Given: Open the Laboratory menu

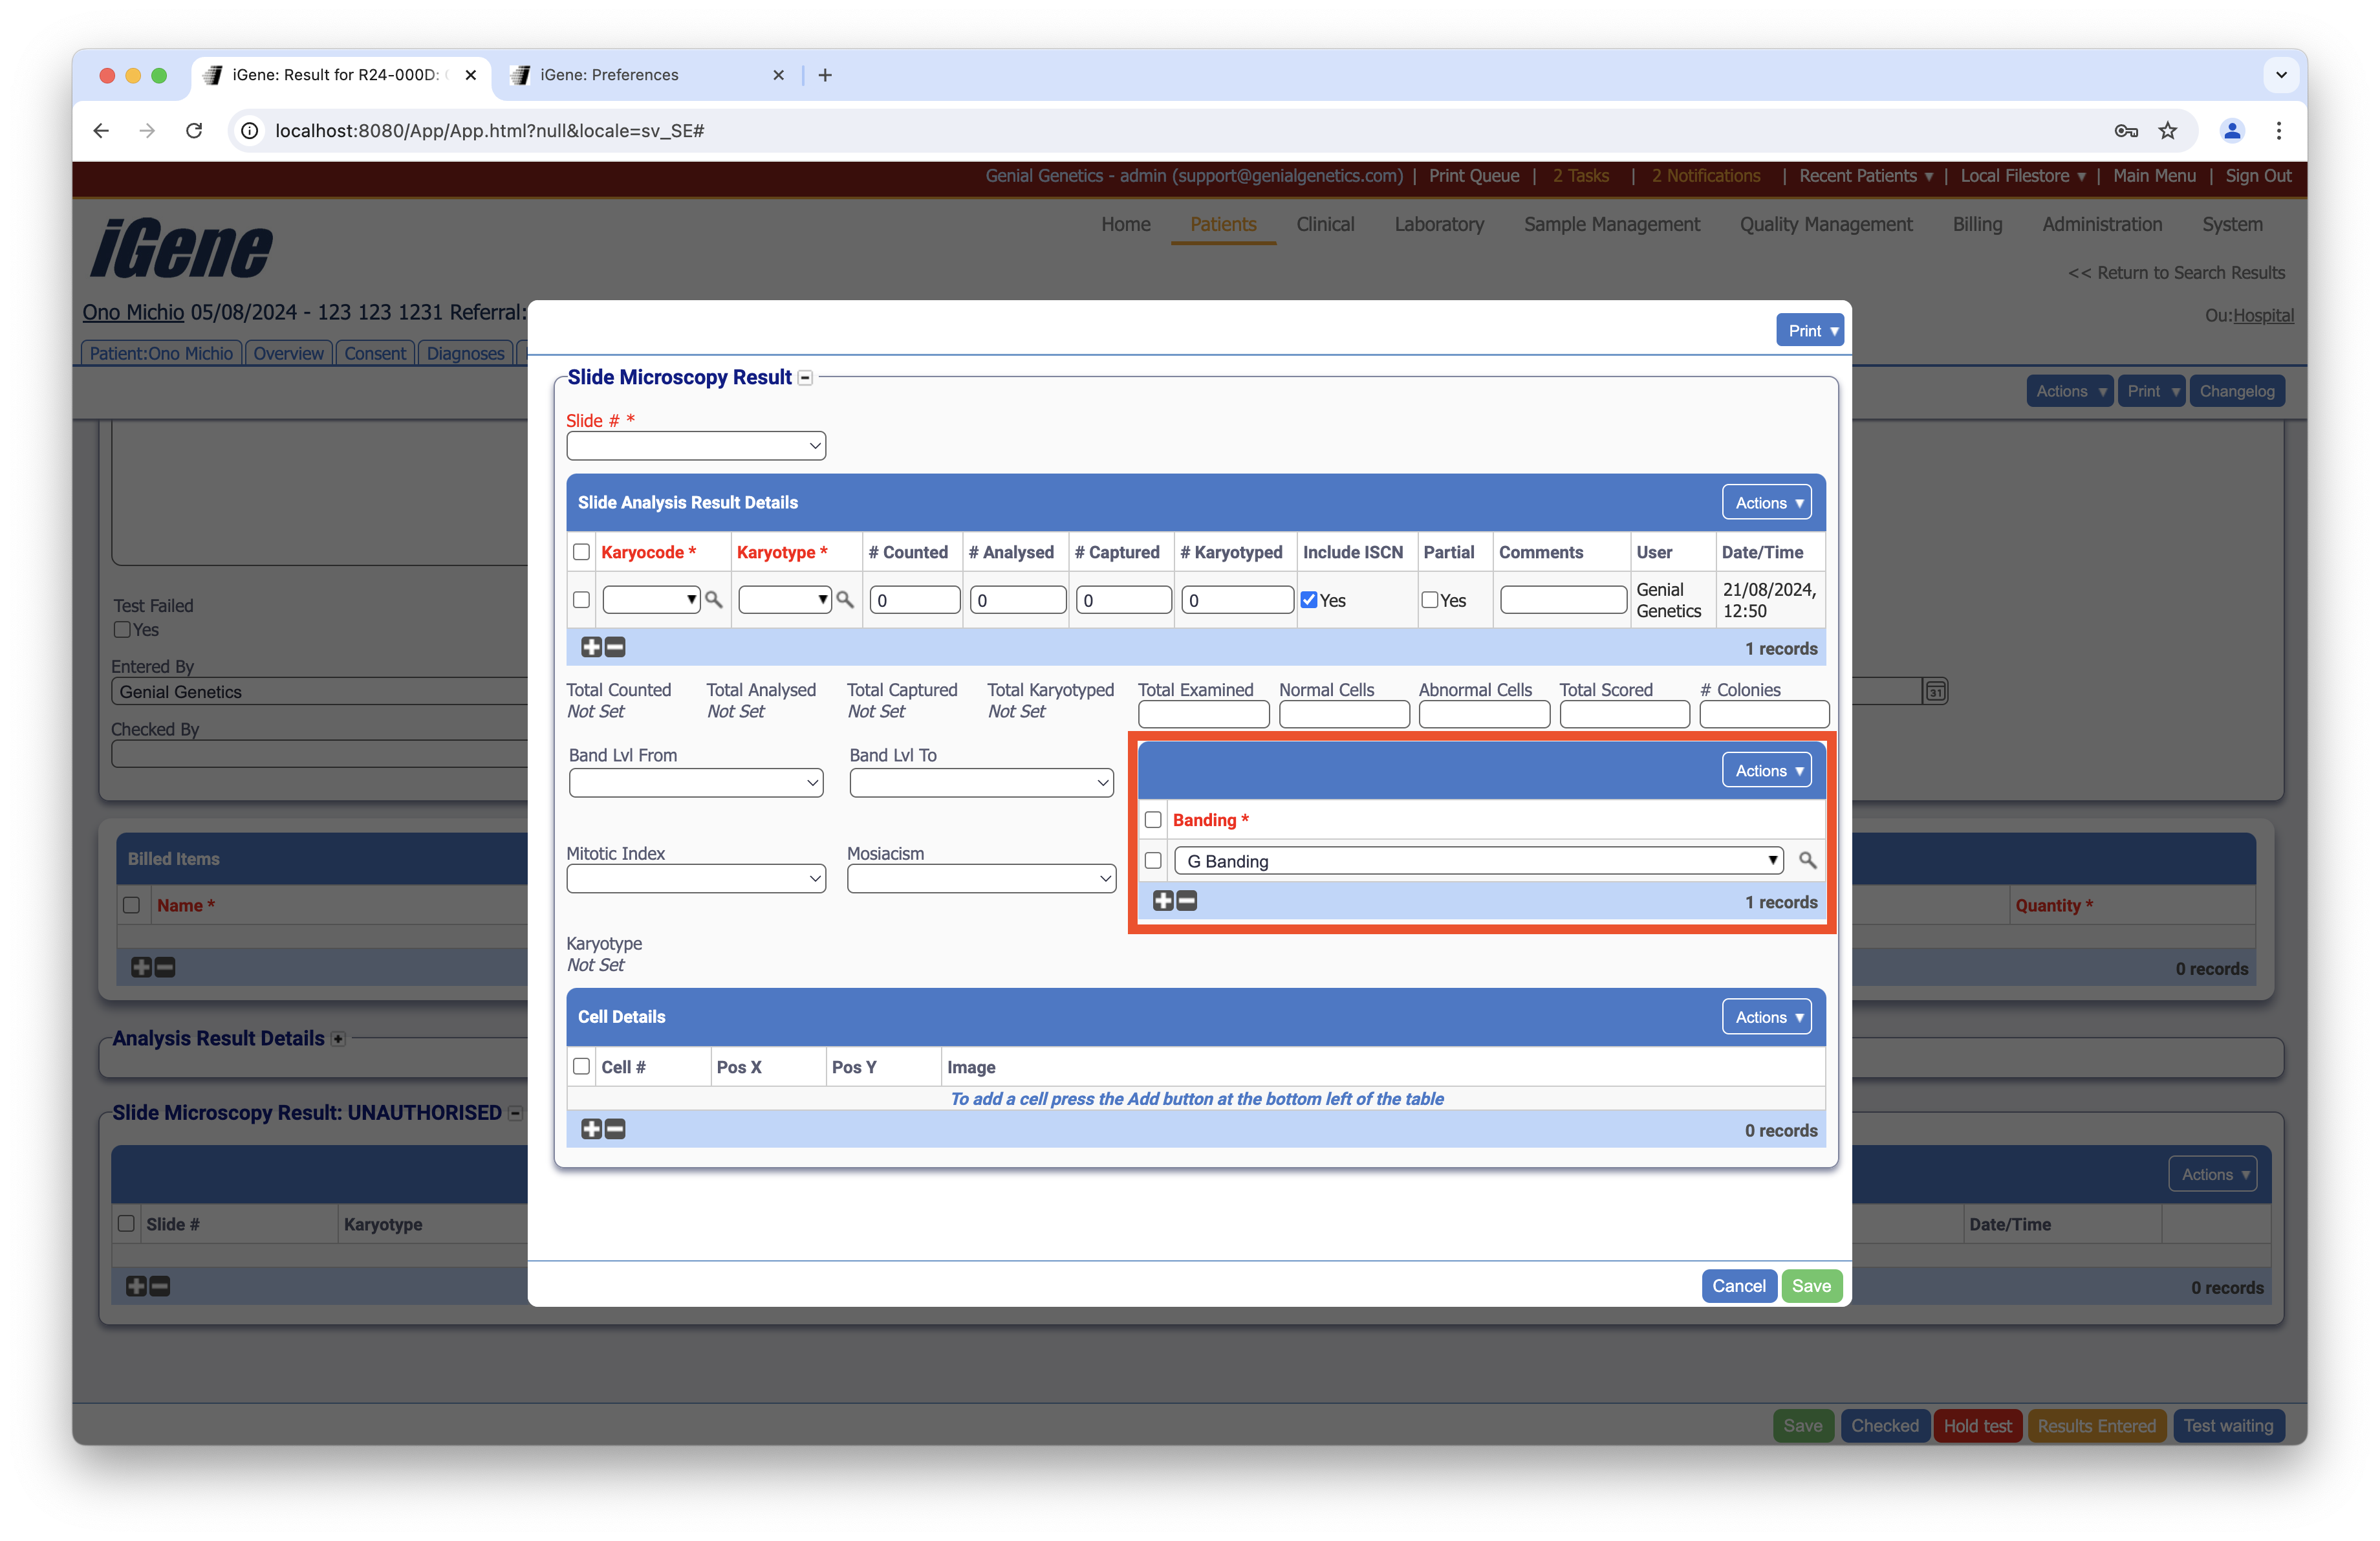Looking at the screenshot, I should coord(1438,225).
